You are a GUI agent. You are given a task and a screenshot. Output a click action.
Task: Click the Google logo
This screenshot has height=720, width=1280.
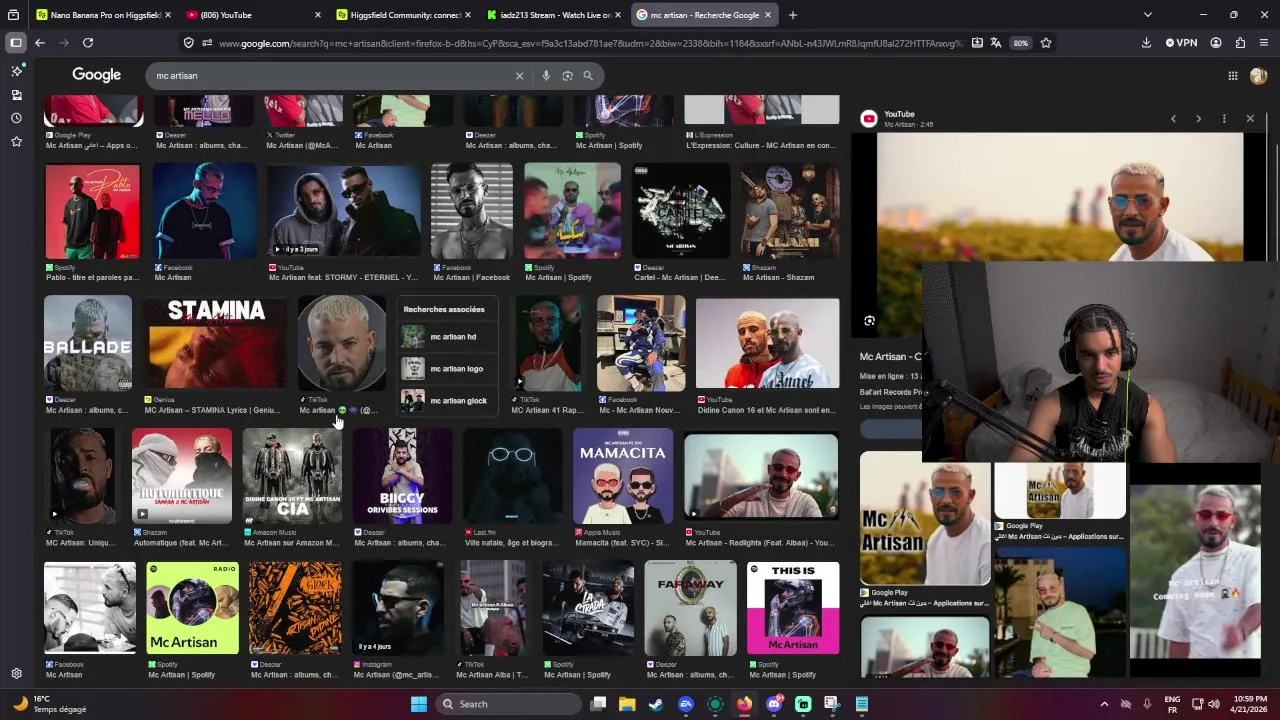(96, 75)
